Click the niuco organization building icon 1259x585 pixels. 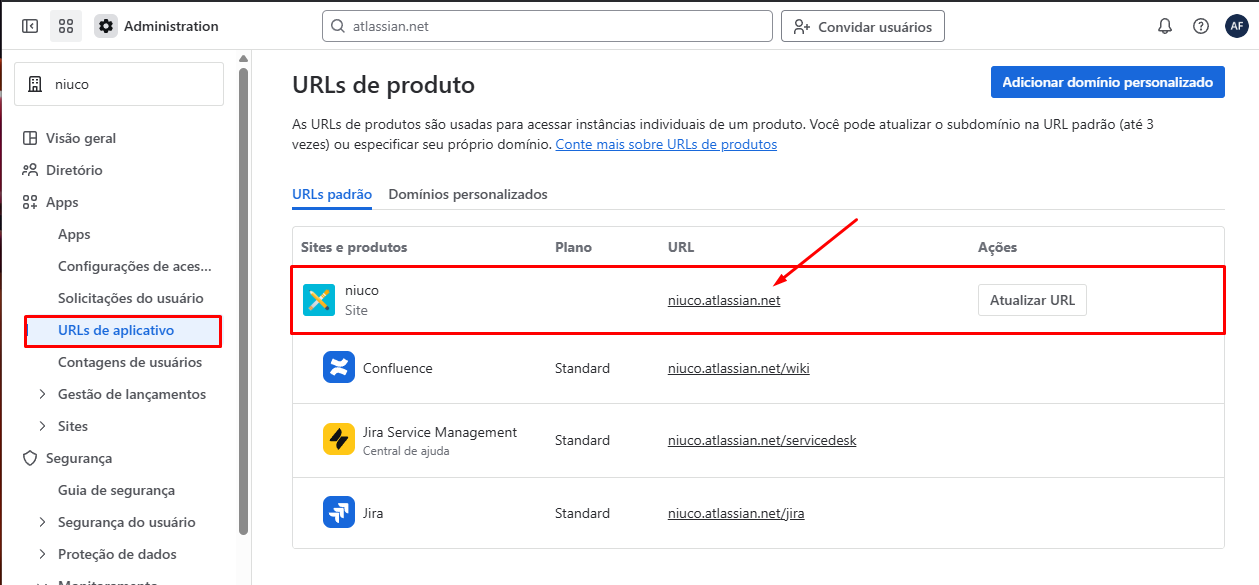pyautogui.click(x=36, y=84)
